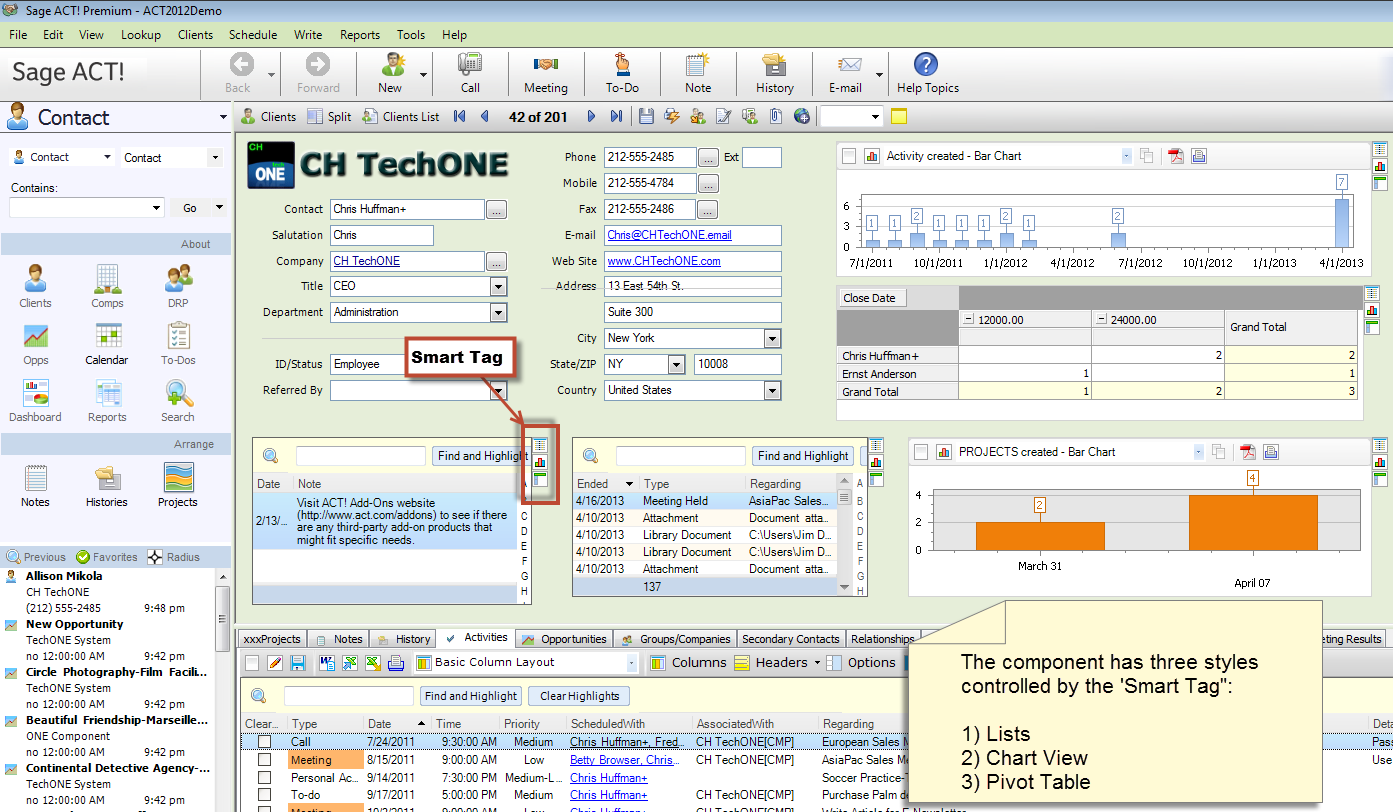The image size is (1393, 812).
Task: Click the Clear Highlights button
Action: [580, 696]
